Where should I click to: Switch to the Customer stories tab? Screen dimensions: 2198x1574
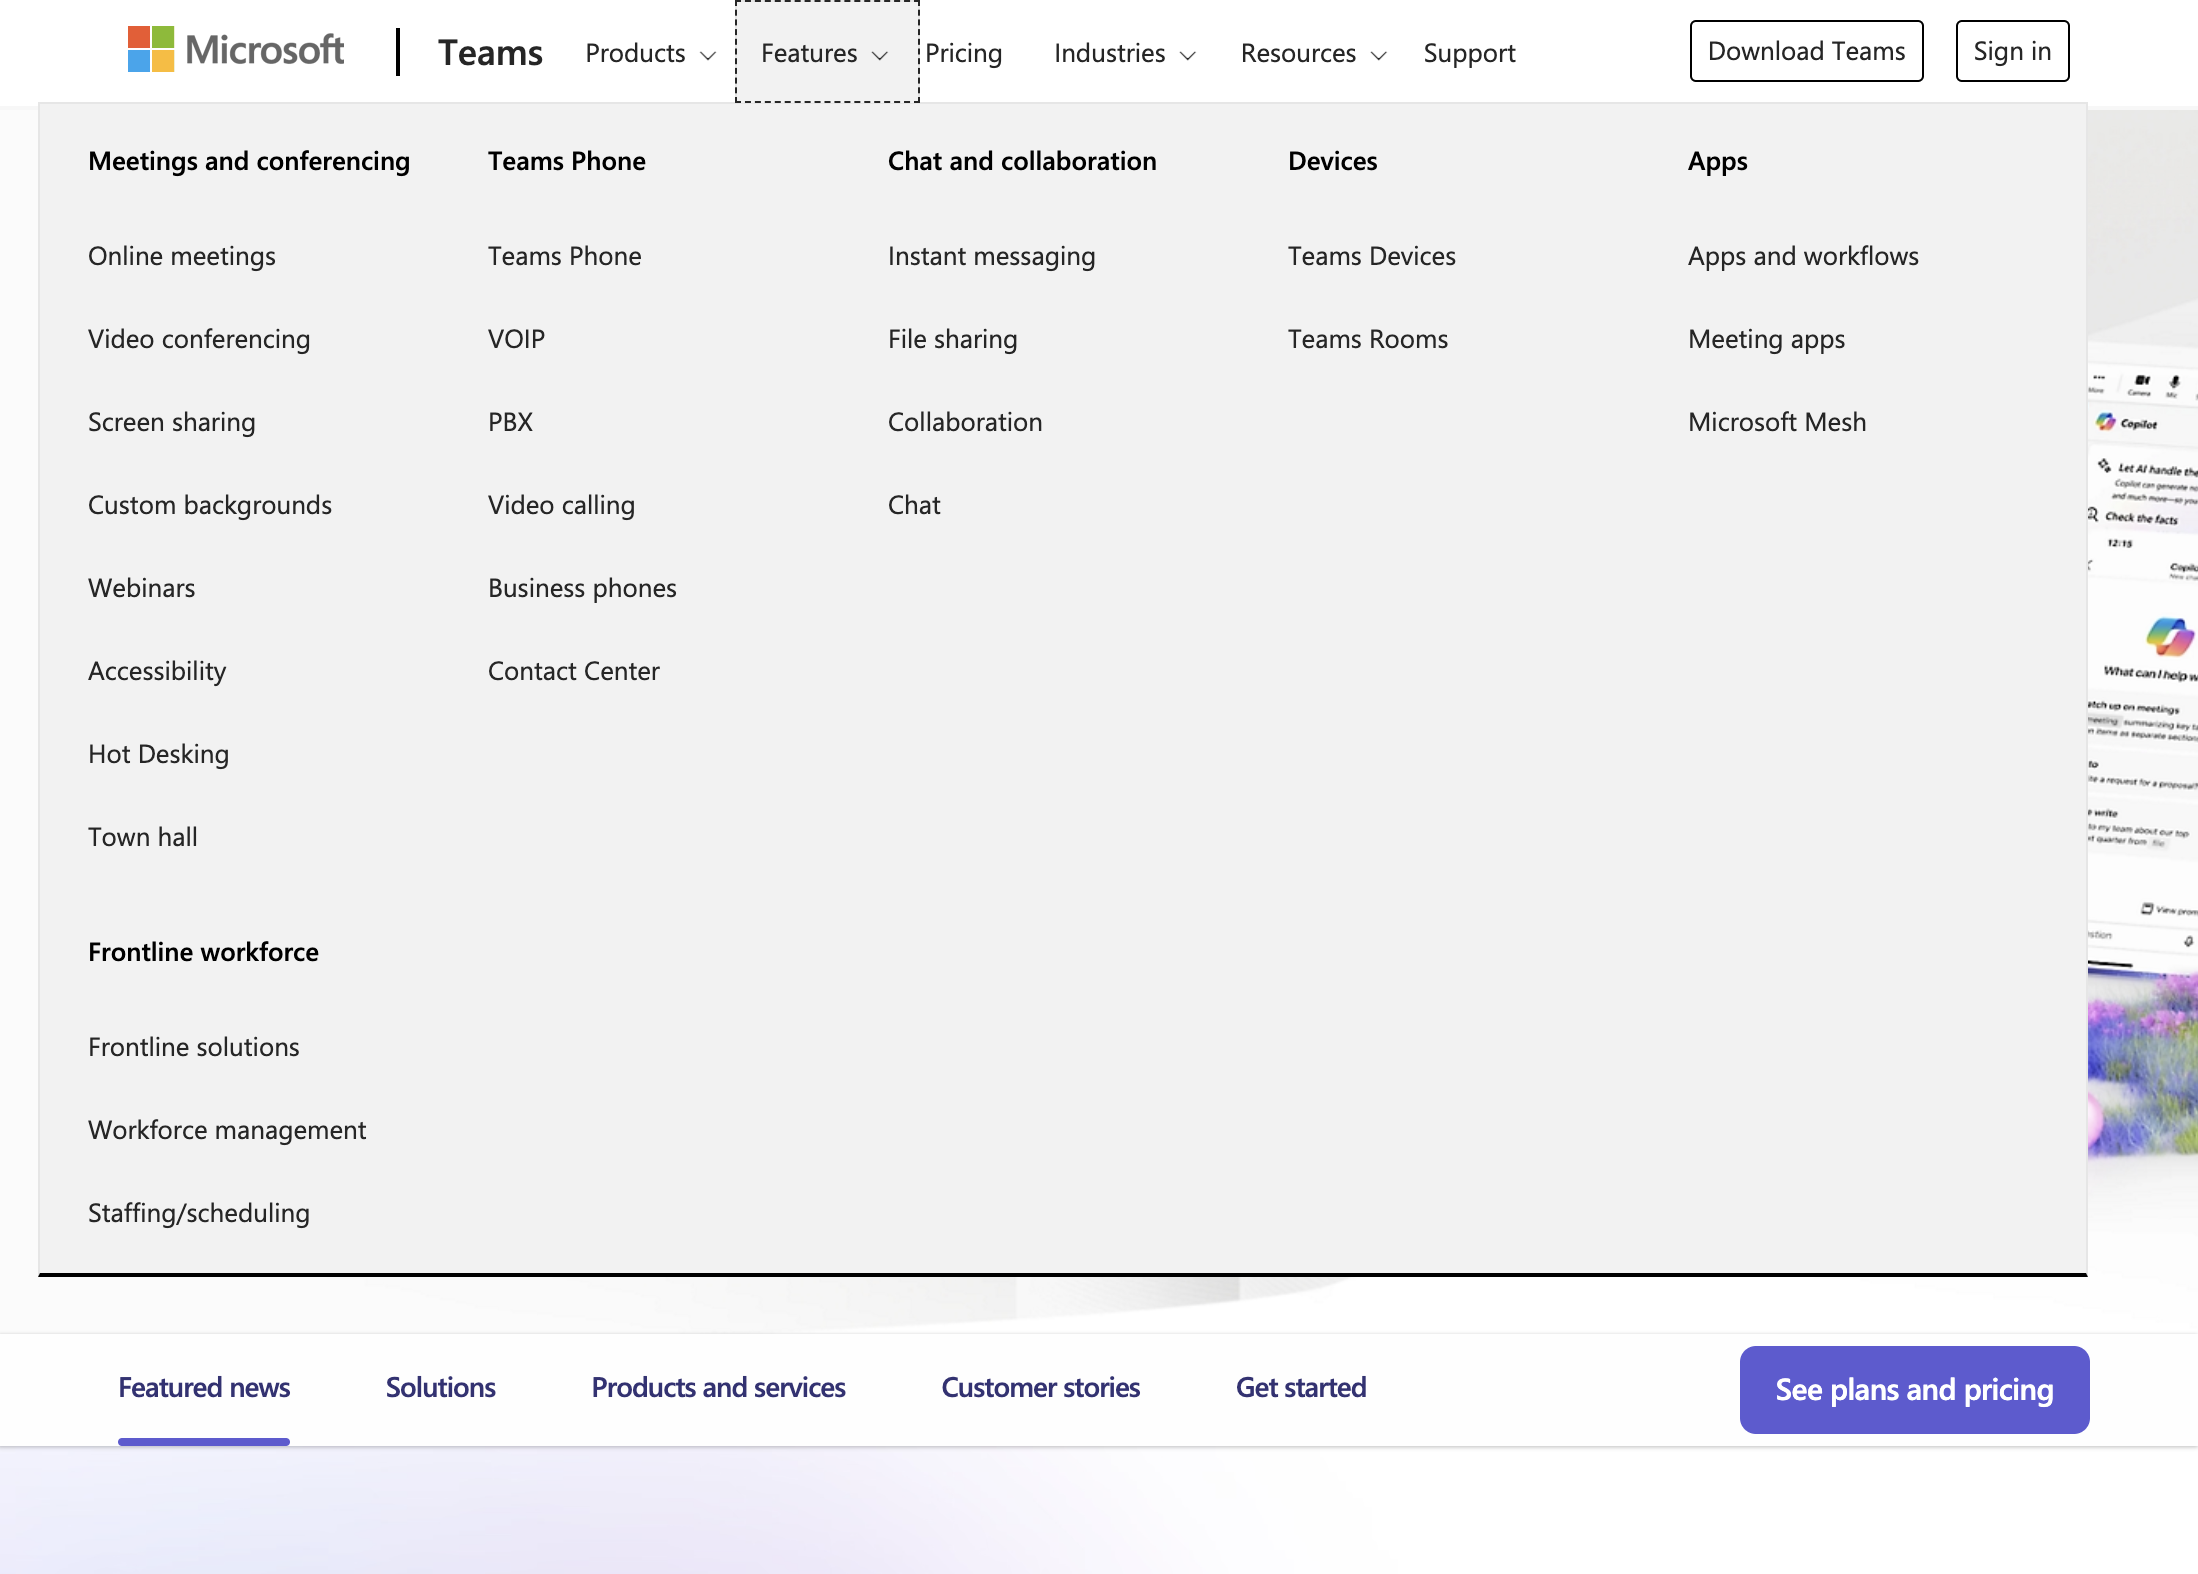tap(1040, 1387)
